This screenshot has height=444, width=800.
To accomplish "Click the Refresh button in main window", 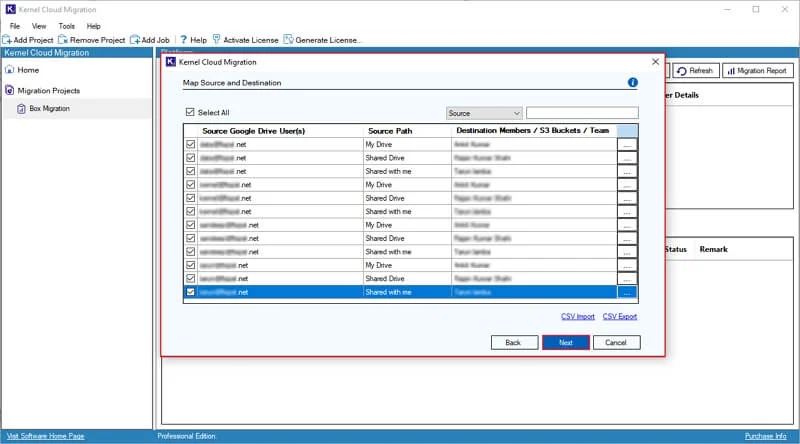I will point(695,71).
